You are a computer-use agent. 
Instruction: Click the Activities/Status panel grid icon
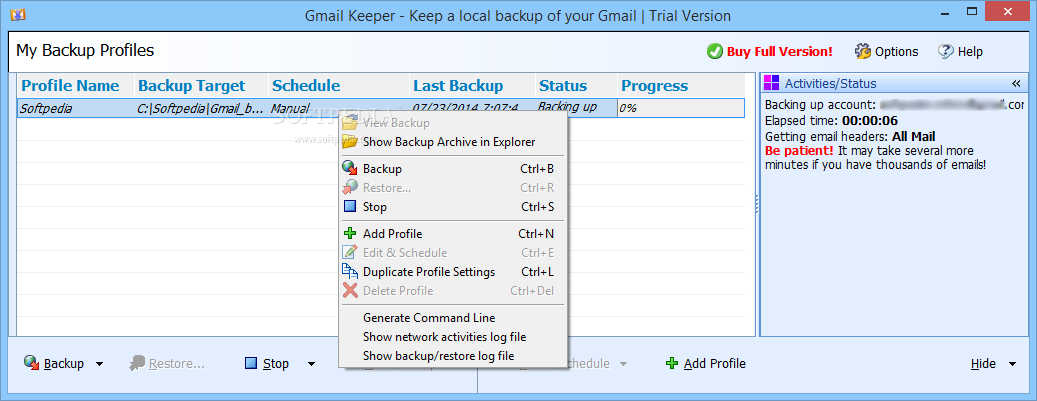pos(771,83)
